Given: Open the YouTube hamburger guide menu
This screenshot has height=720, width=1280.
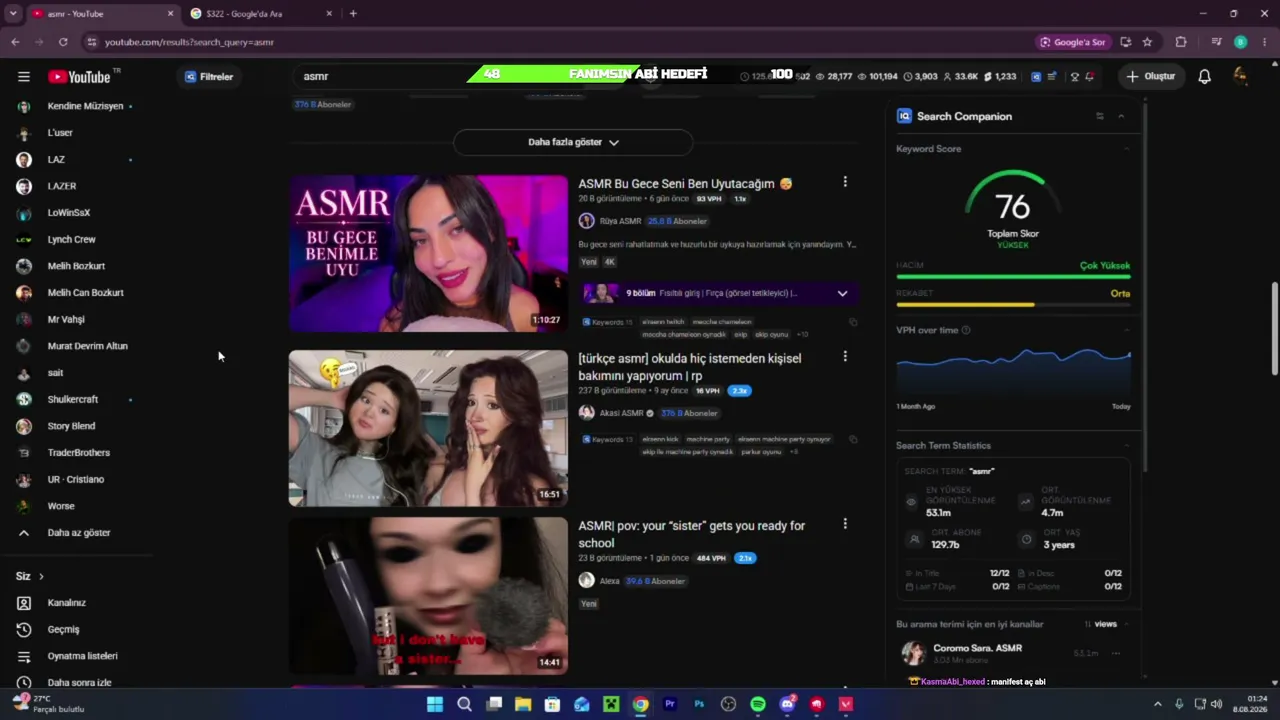Looking at the screenshot, I should tap(24, 76).
